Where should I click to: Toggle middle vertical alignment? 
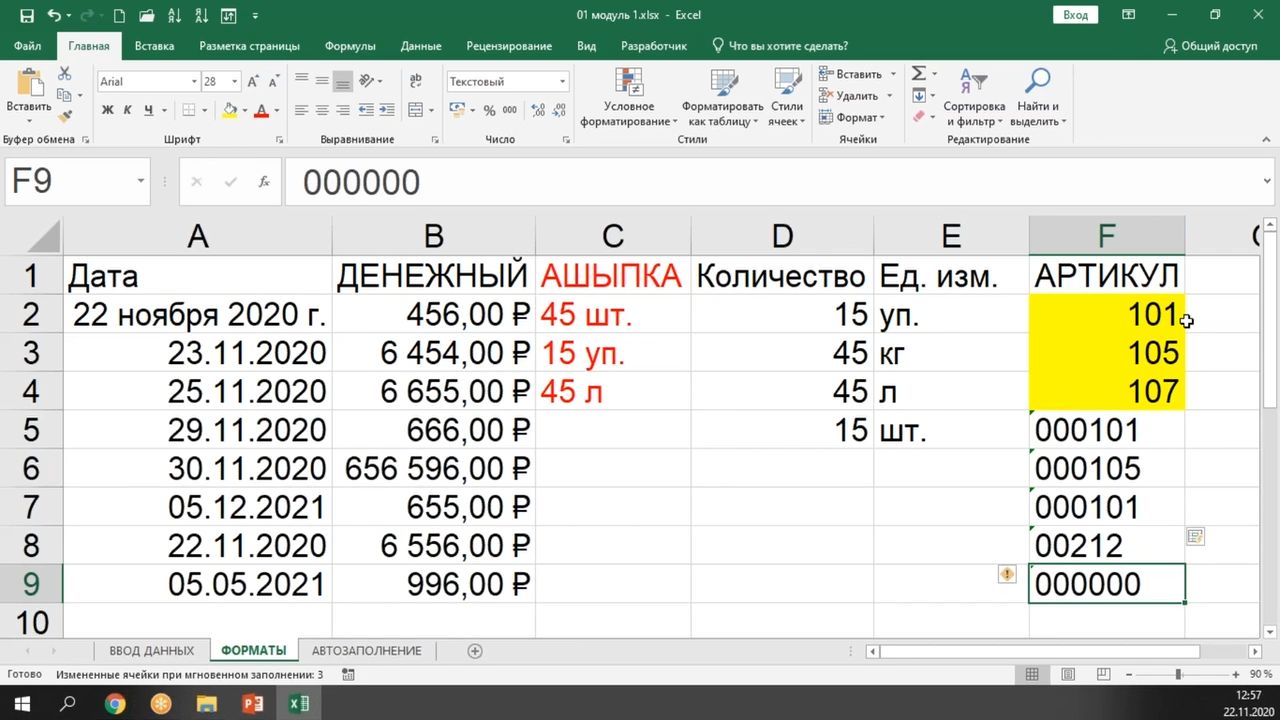322,81
